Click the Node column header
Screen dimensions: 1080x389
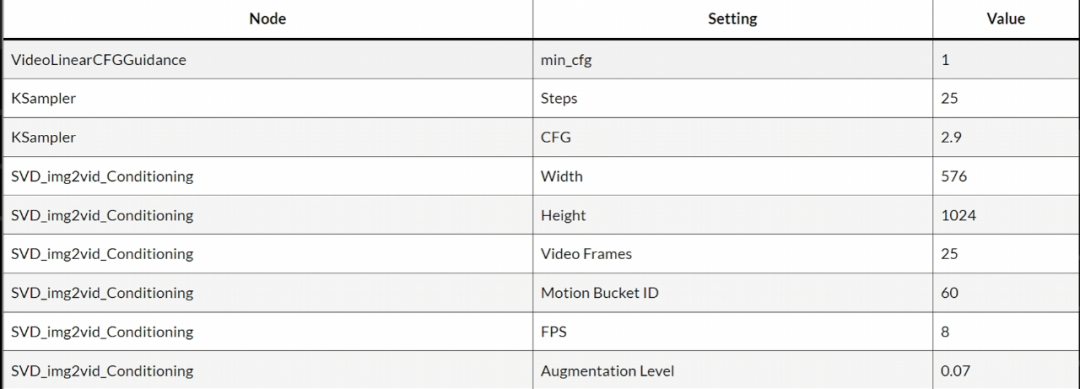267,19
